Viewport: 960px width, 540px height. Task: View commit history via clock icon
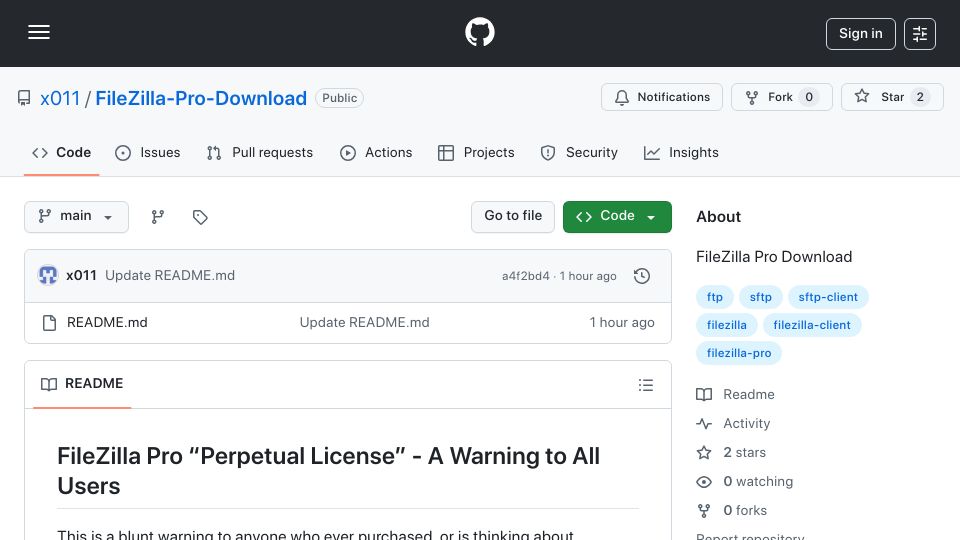pos(642,276)
